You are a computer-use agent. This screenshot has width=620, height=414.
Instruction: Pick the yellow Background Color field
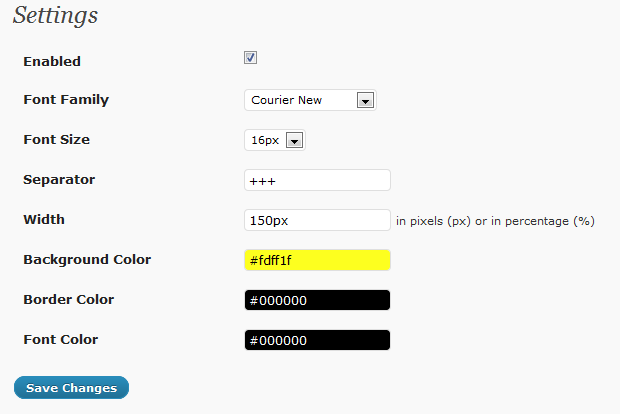pyautogui.click(x=317, y=260)
